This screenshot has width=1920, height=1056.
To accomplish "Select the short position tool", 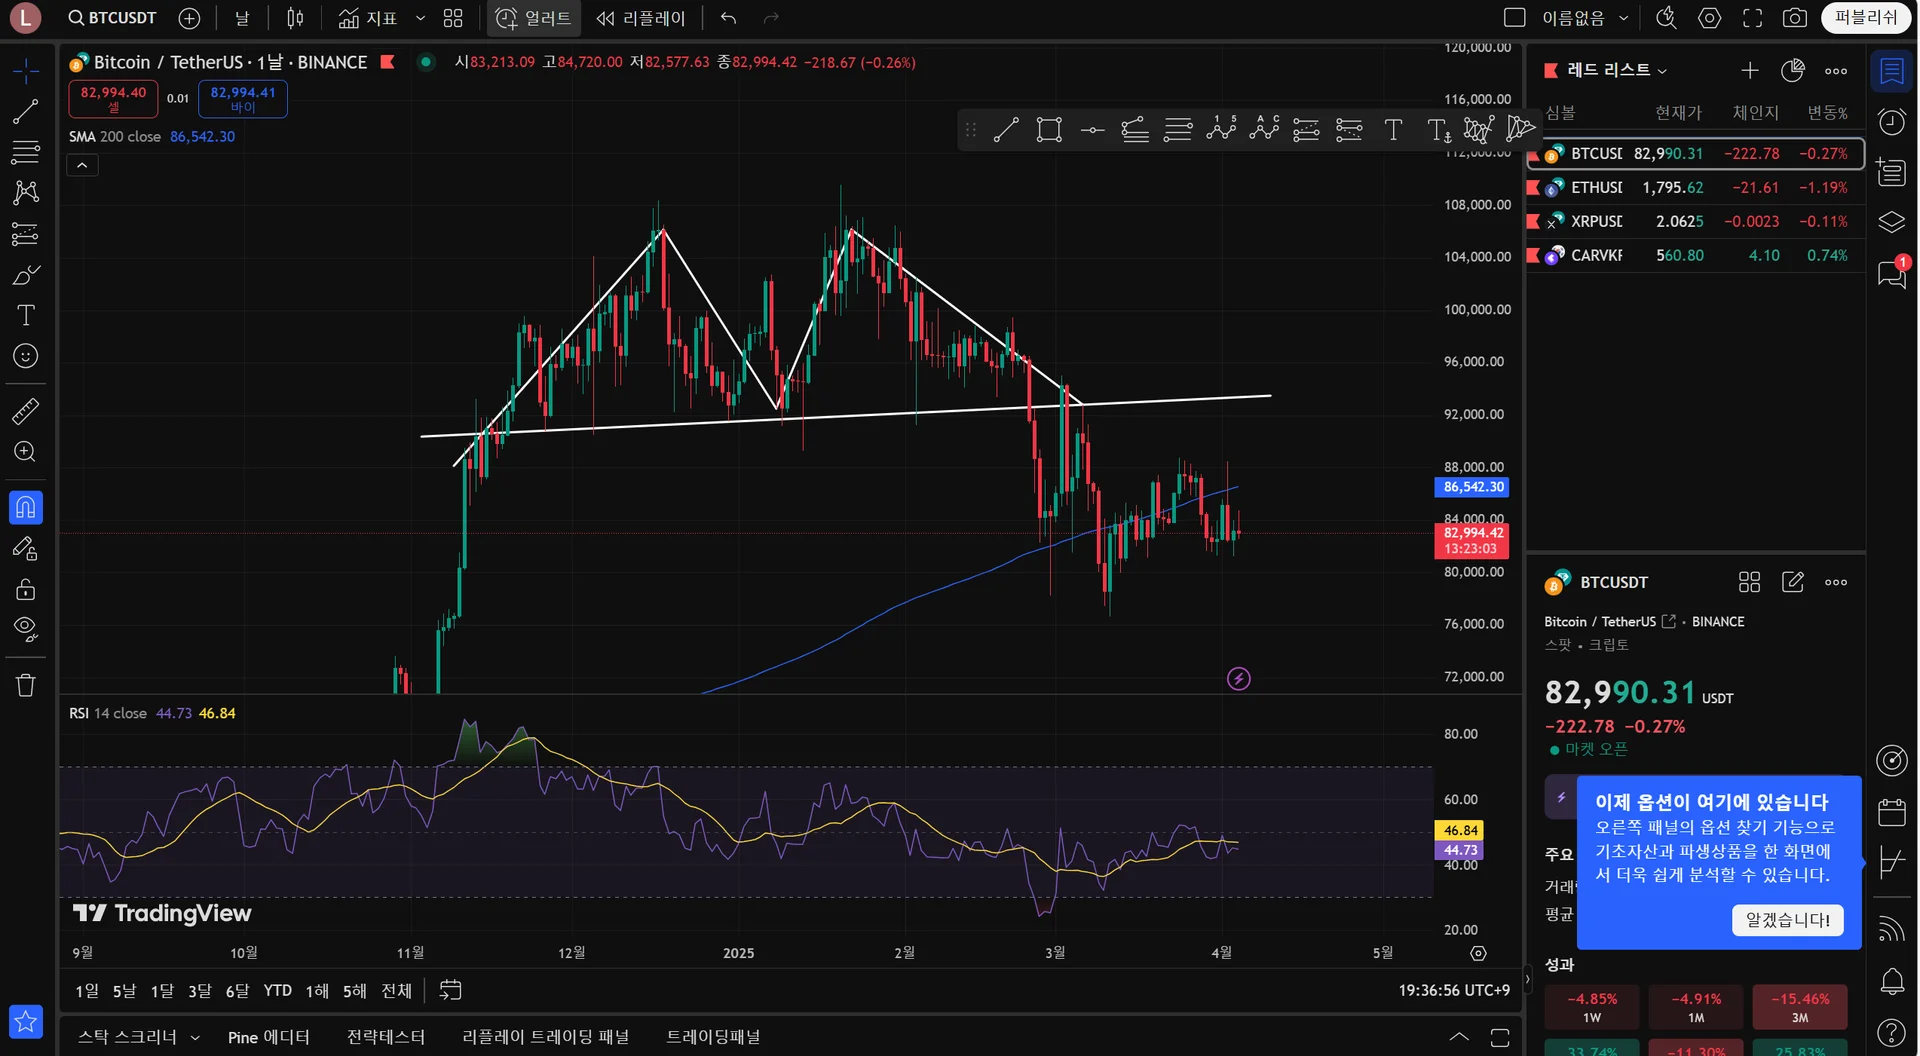I will (x=1349, y=130).
